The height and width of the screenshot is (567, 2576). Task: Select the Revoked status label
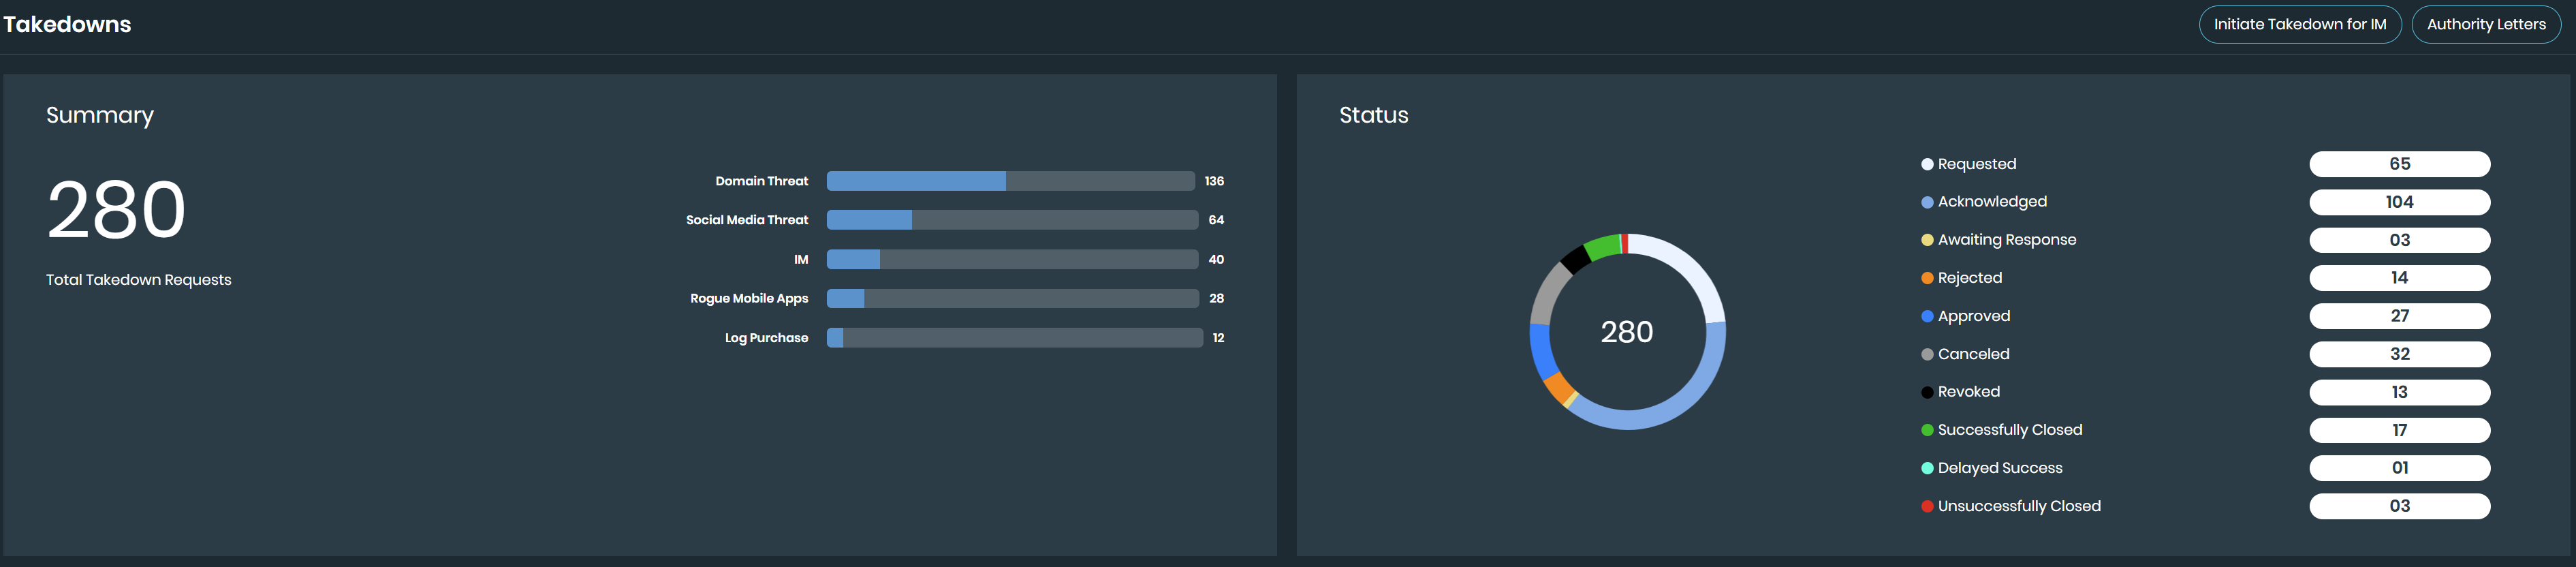click(x=1968, y=392)
